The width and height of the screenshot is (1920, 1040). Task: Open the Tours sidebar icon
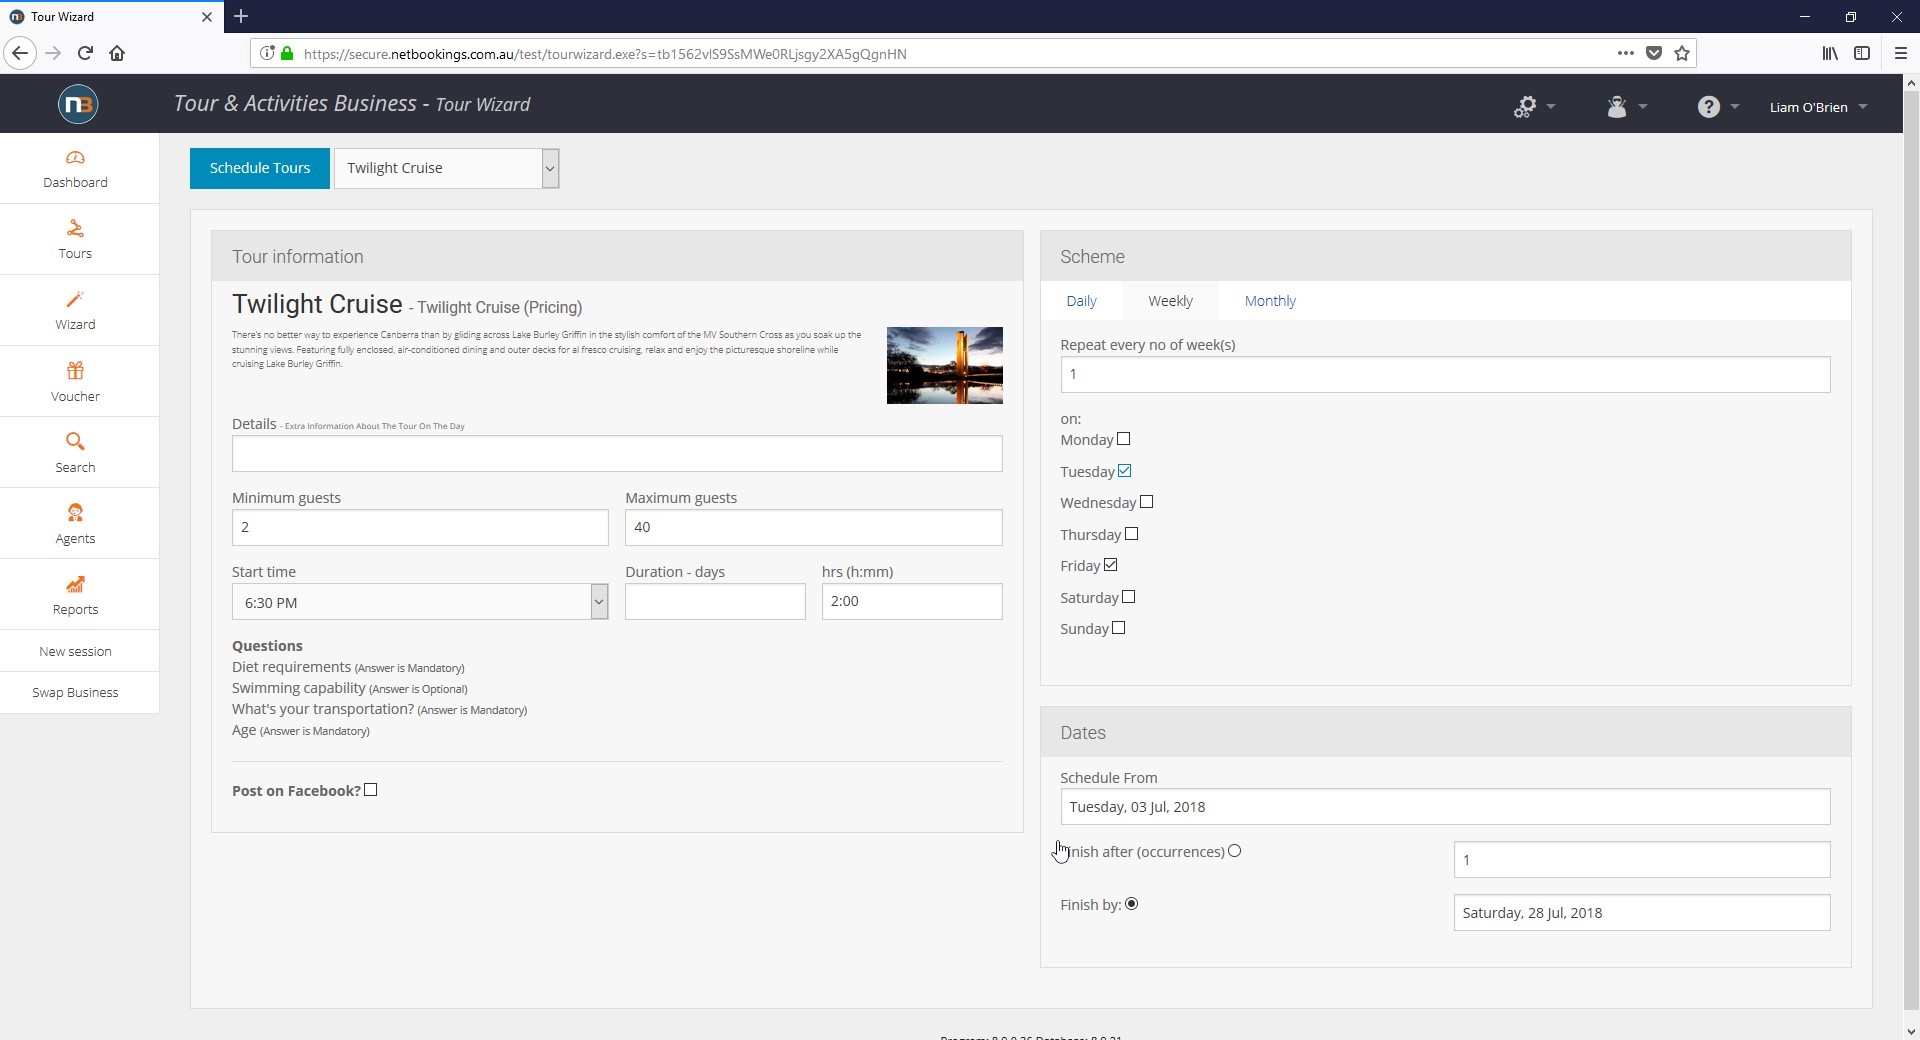pyautogui.click(x=75, y=229)
